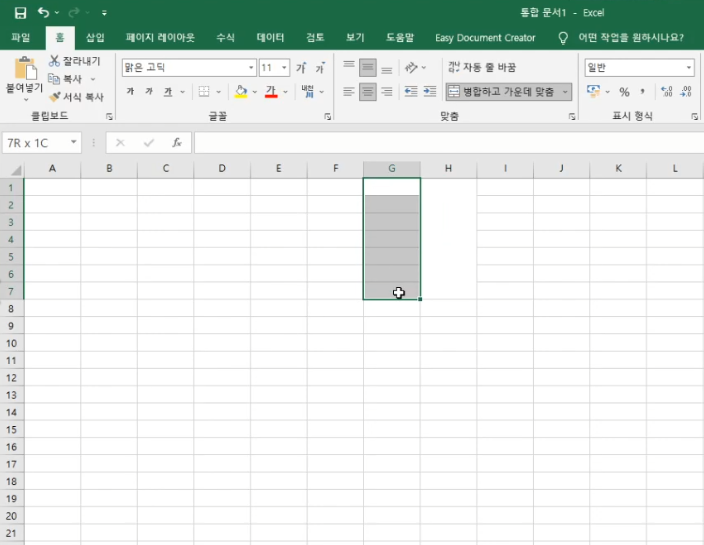Align text to the left
704x545 pixels.
pyautogui.click(x=349, y=92)
